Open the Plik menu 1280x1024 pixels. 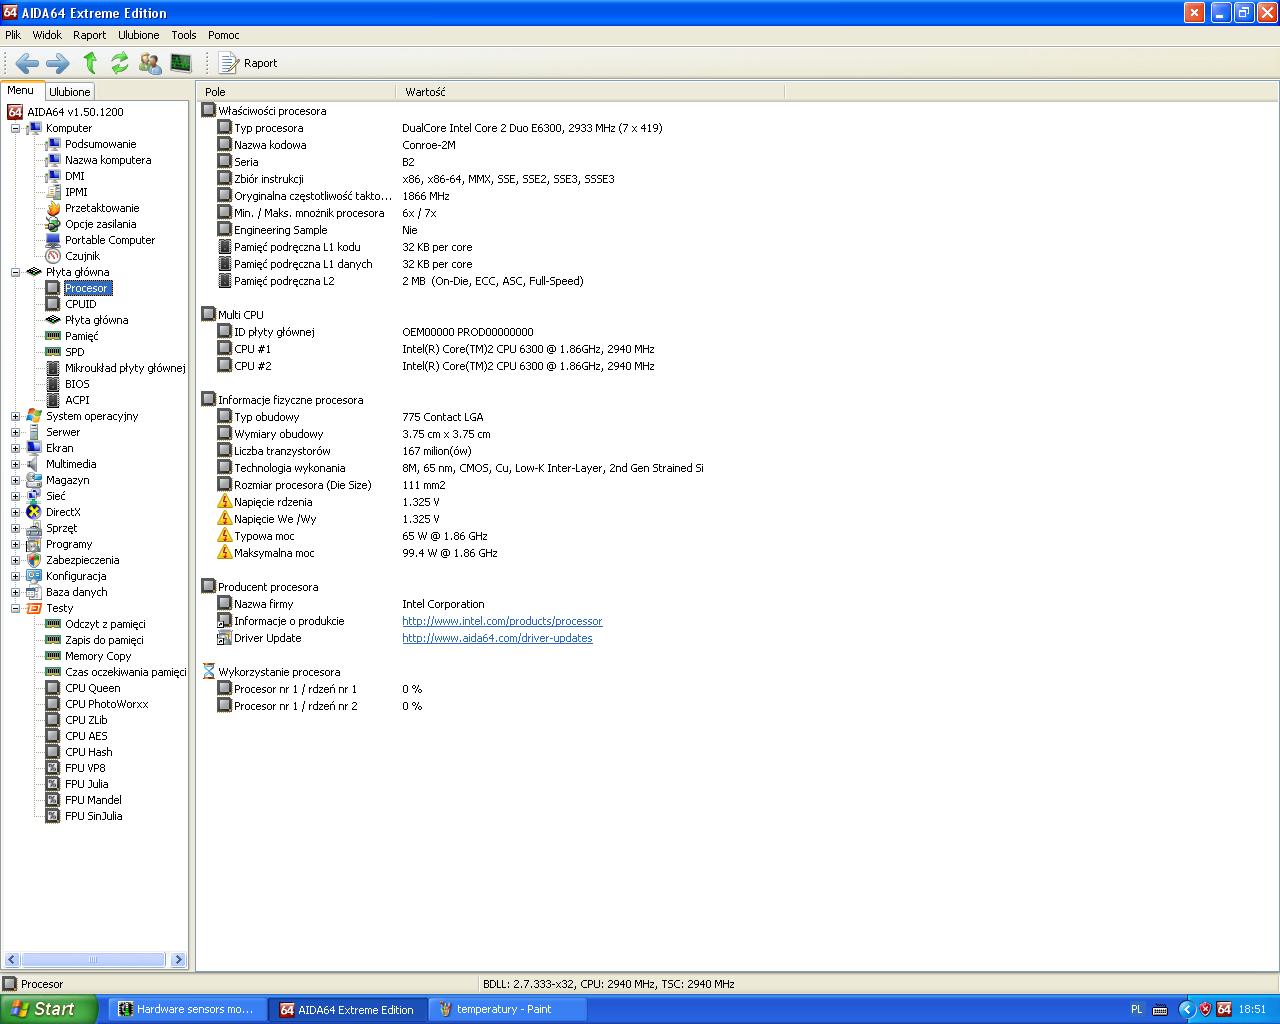(x=13, y=35)
